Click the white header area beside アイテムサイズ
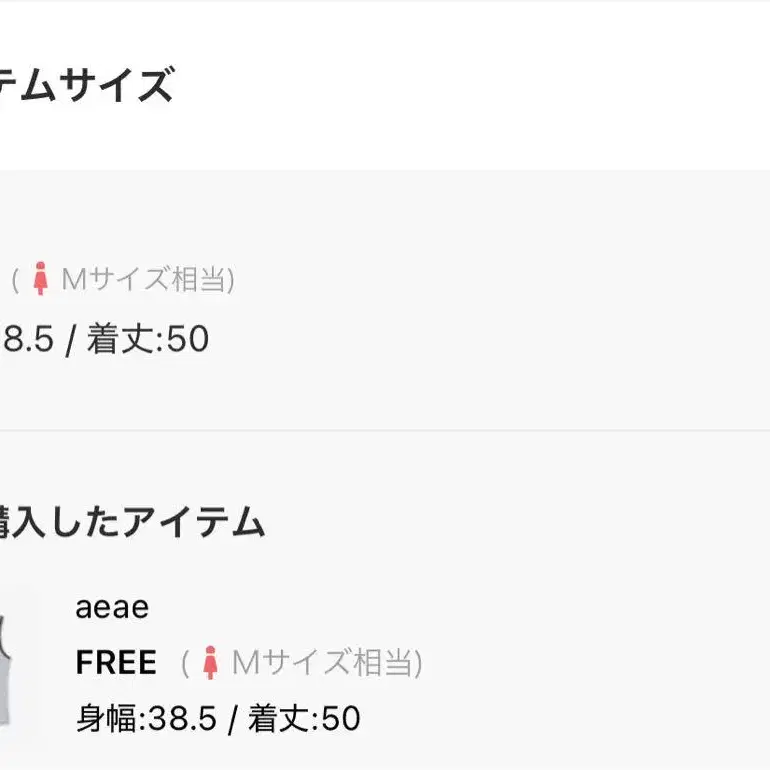Image resolution: width=770 pixels, height=770 pixels. (x=471, y=85)
